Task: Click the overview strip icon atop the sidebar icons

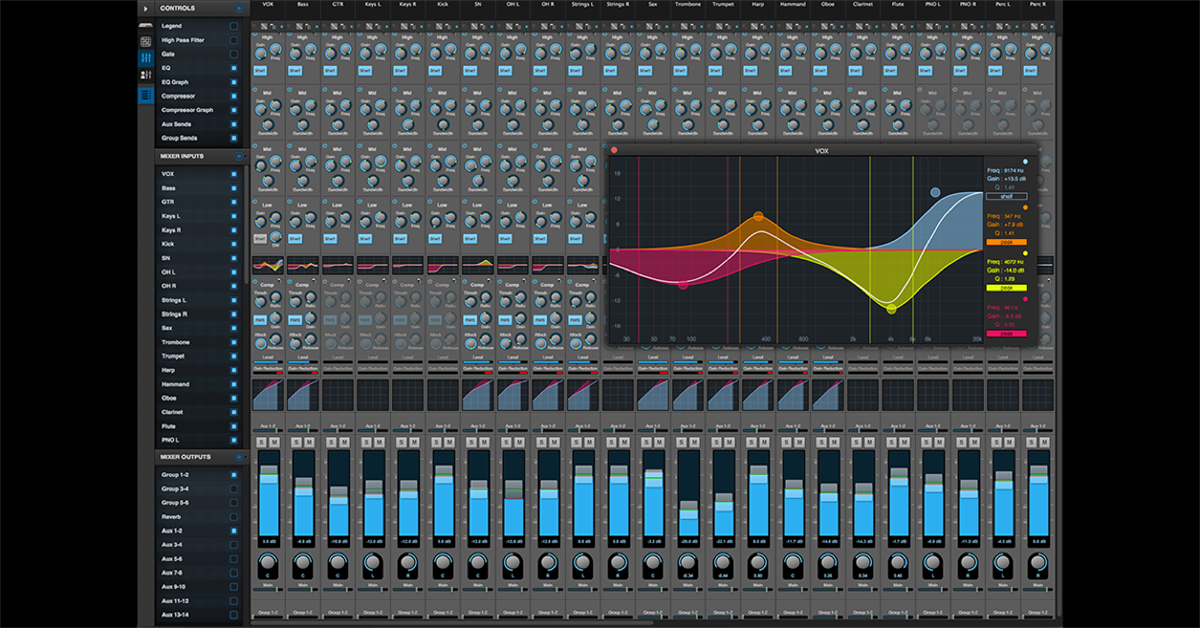Action: 145,25
